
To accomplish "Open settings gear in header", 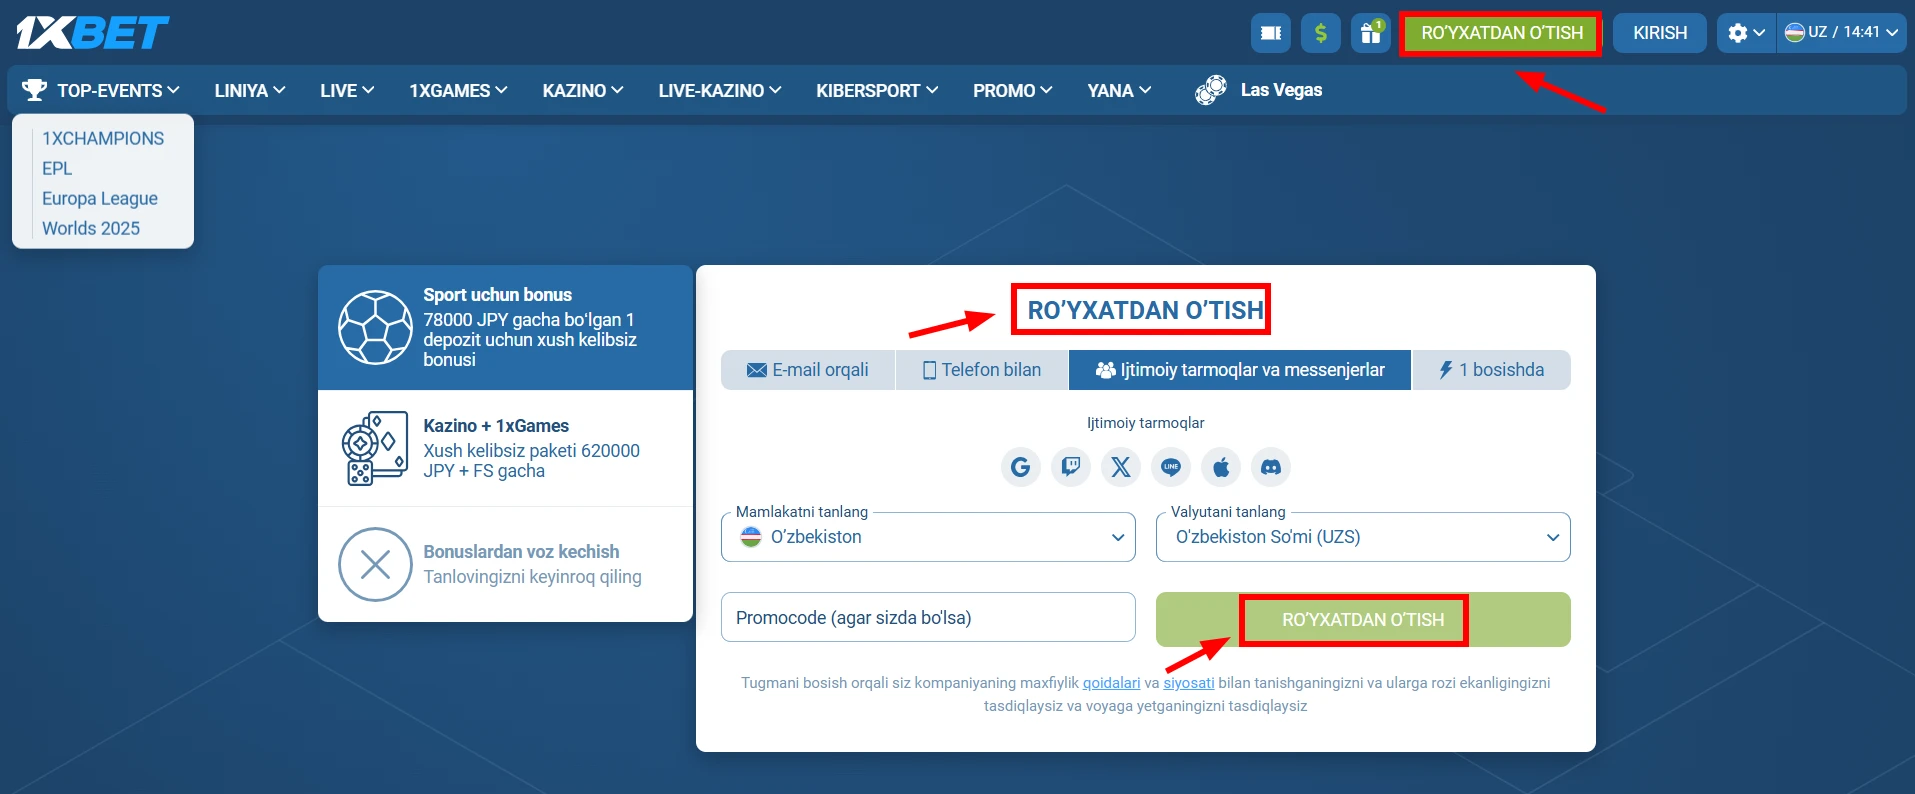I will pyautogui.click(x=1746, y=33).
